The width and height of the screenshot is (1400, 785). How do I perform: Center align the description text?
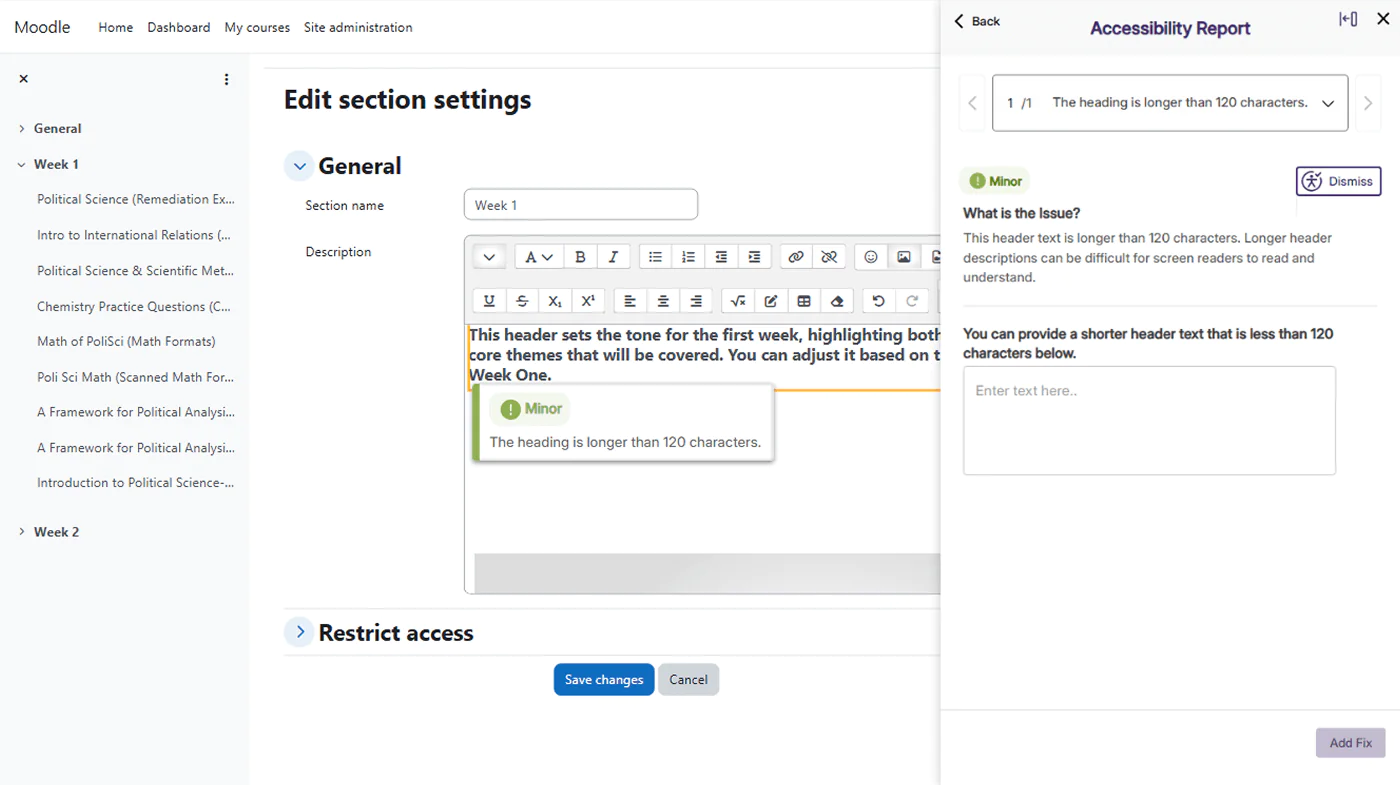[x=663, y=301]
